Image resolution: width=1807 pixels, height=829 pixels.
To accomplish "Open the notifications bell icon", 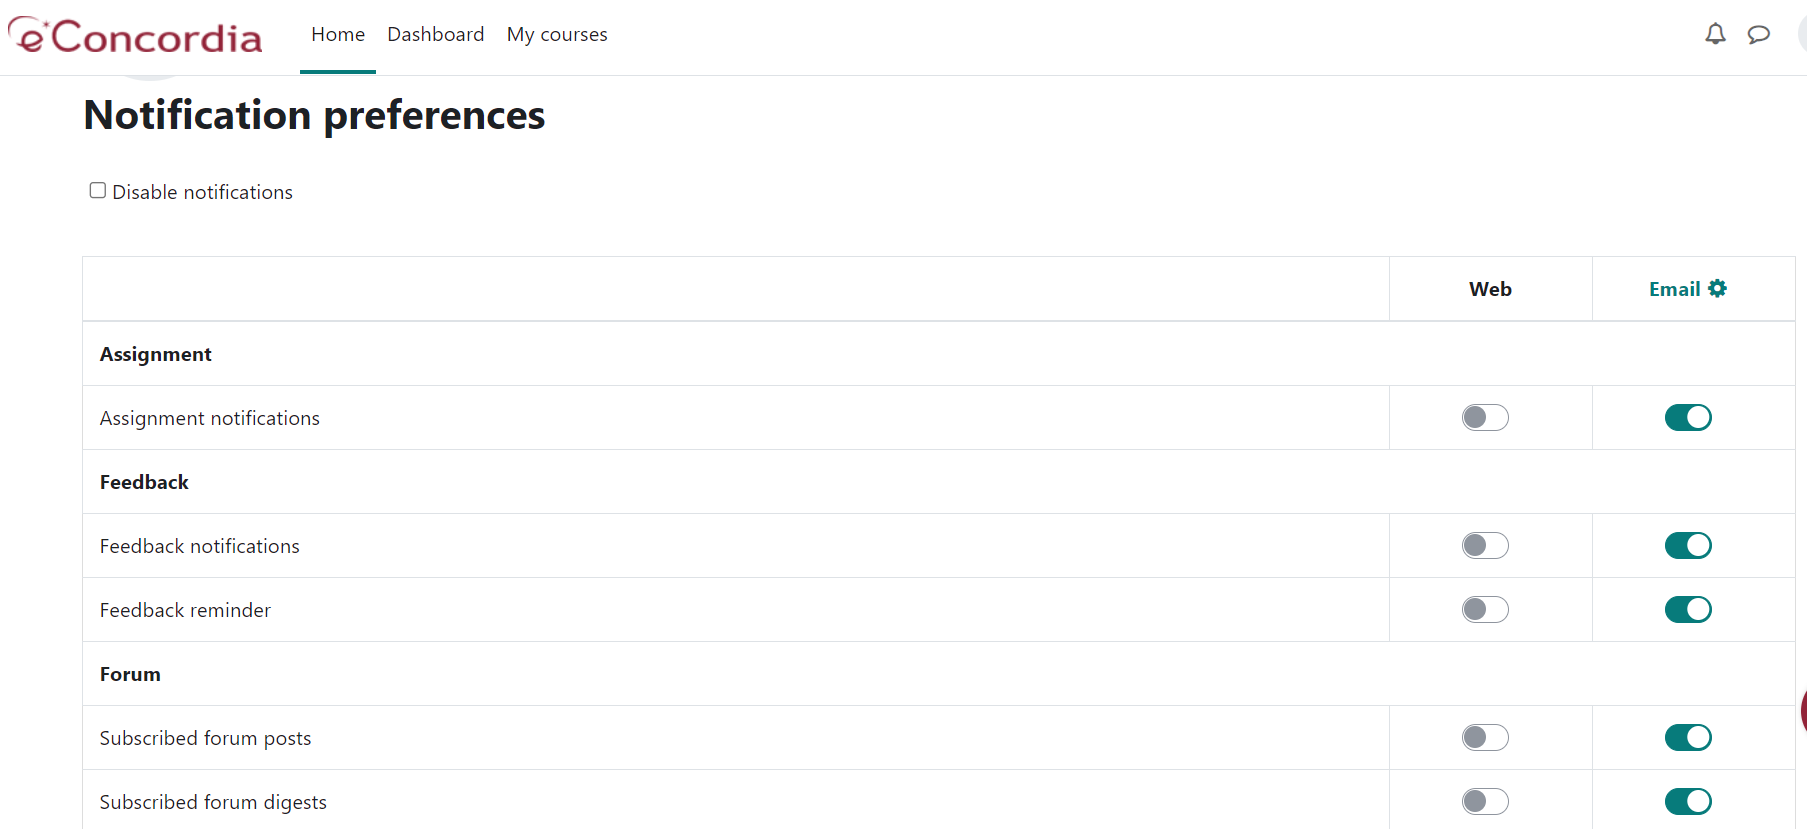I will (1715, 35).
